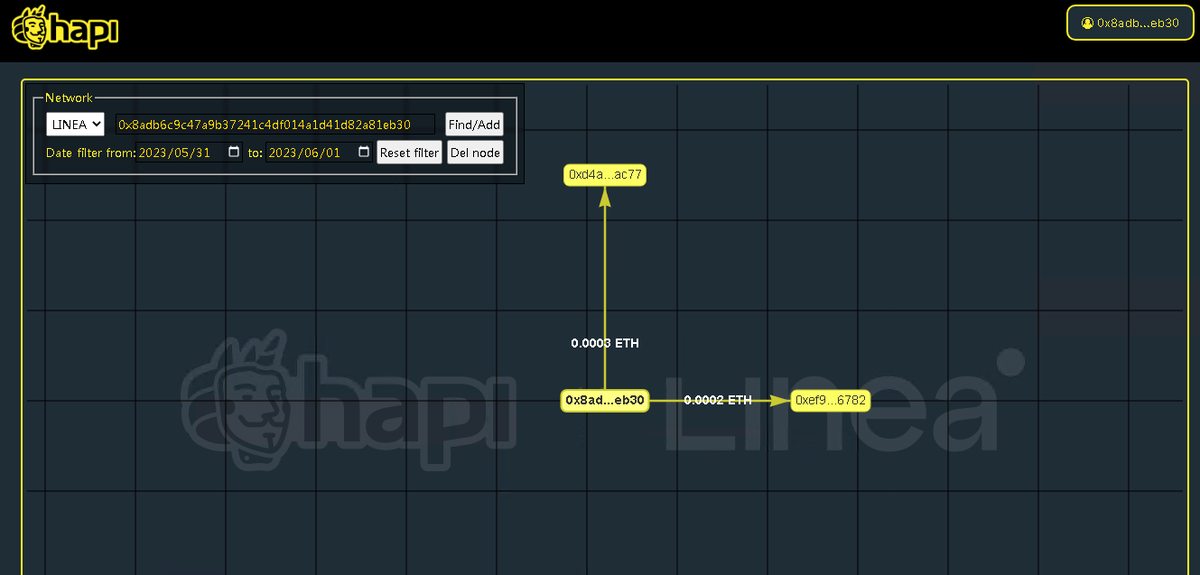The height and width of the screenshot is (575, 1200).
Task: Click the Network legend label
Action: pyautogui.click(x=69, y=98)
